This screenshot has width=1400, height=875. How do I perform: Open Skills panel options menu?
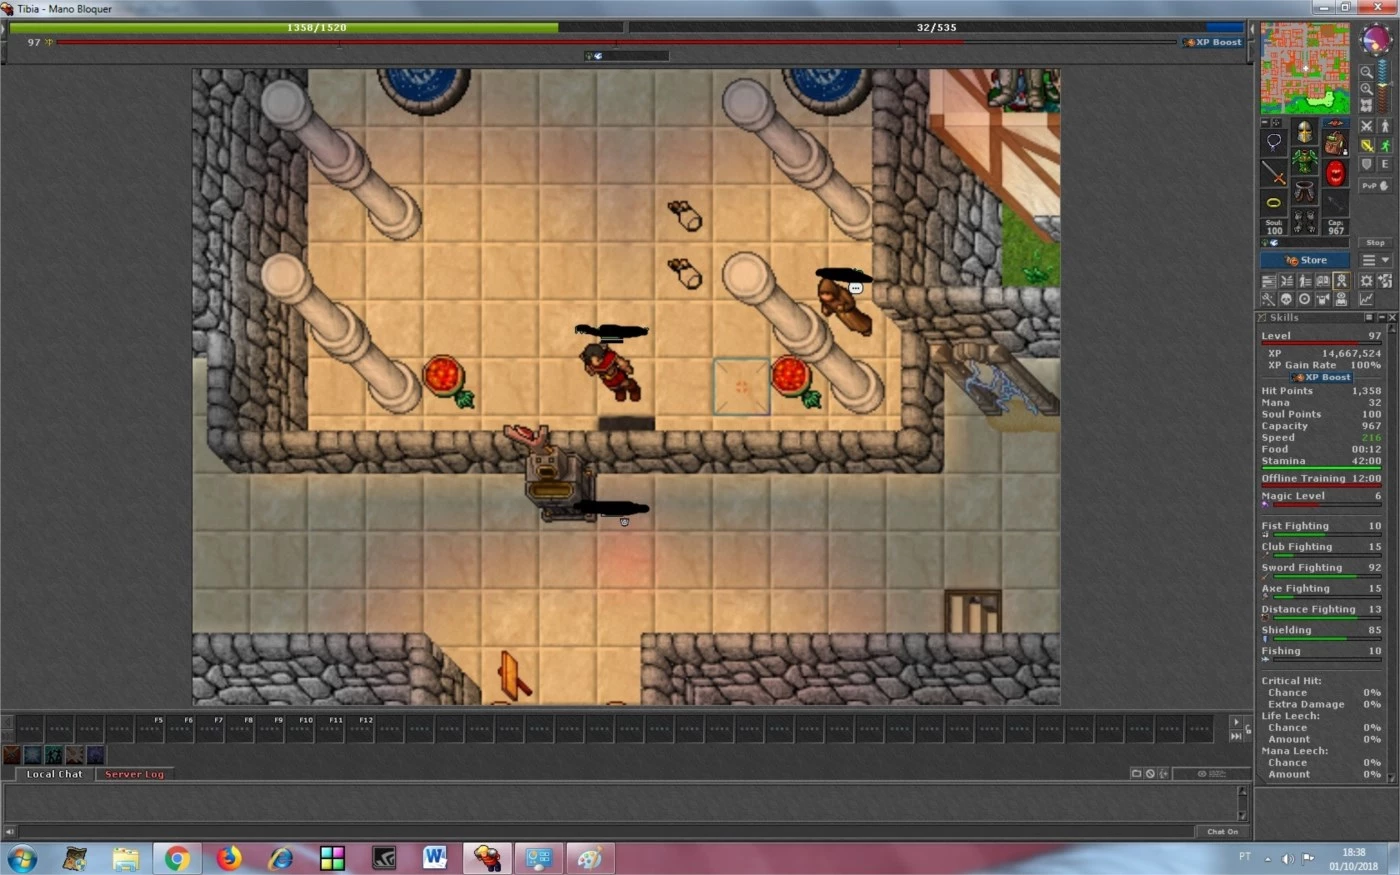click(x=1369, y=317)
